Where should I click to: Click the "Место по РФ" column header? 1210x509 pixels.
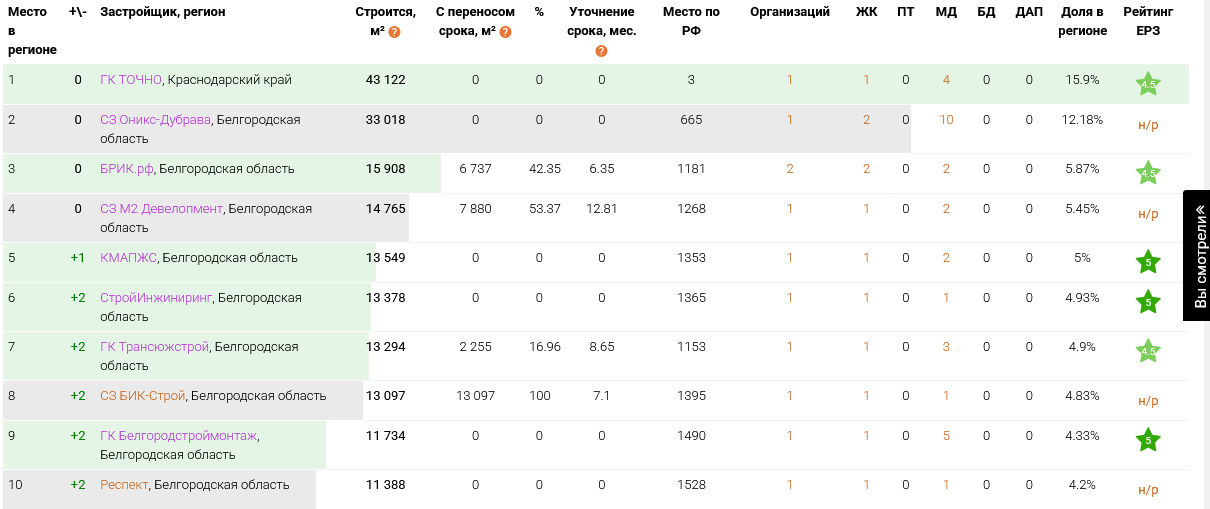point(691,21)
